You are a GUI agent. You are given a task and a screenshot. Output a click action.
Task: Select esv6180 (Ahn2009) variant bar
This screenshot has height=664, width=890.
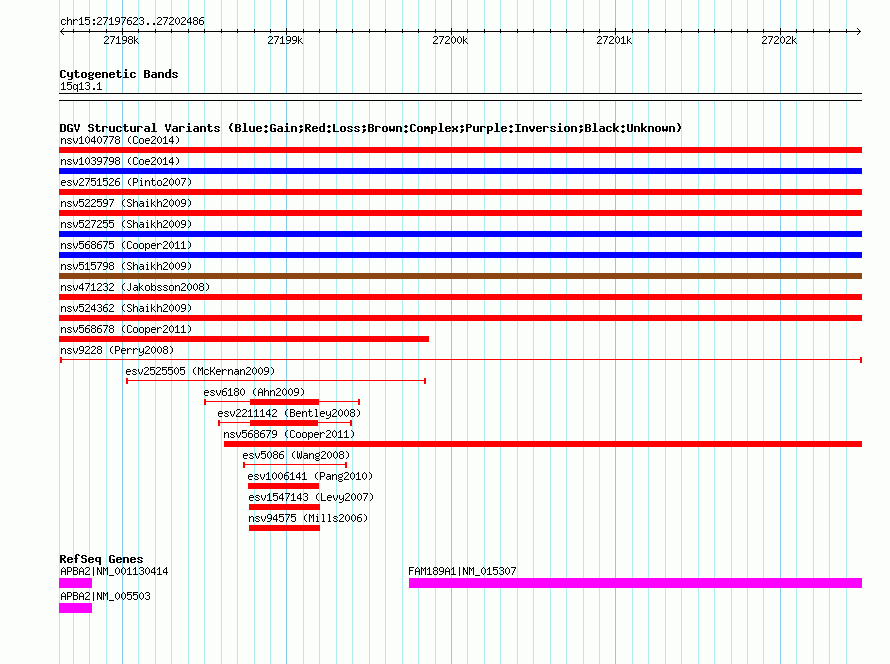click(x=282, y=402)
